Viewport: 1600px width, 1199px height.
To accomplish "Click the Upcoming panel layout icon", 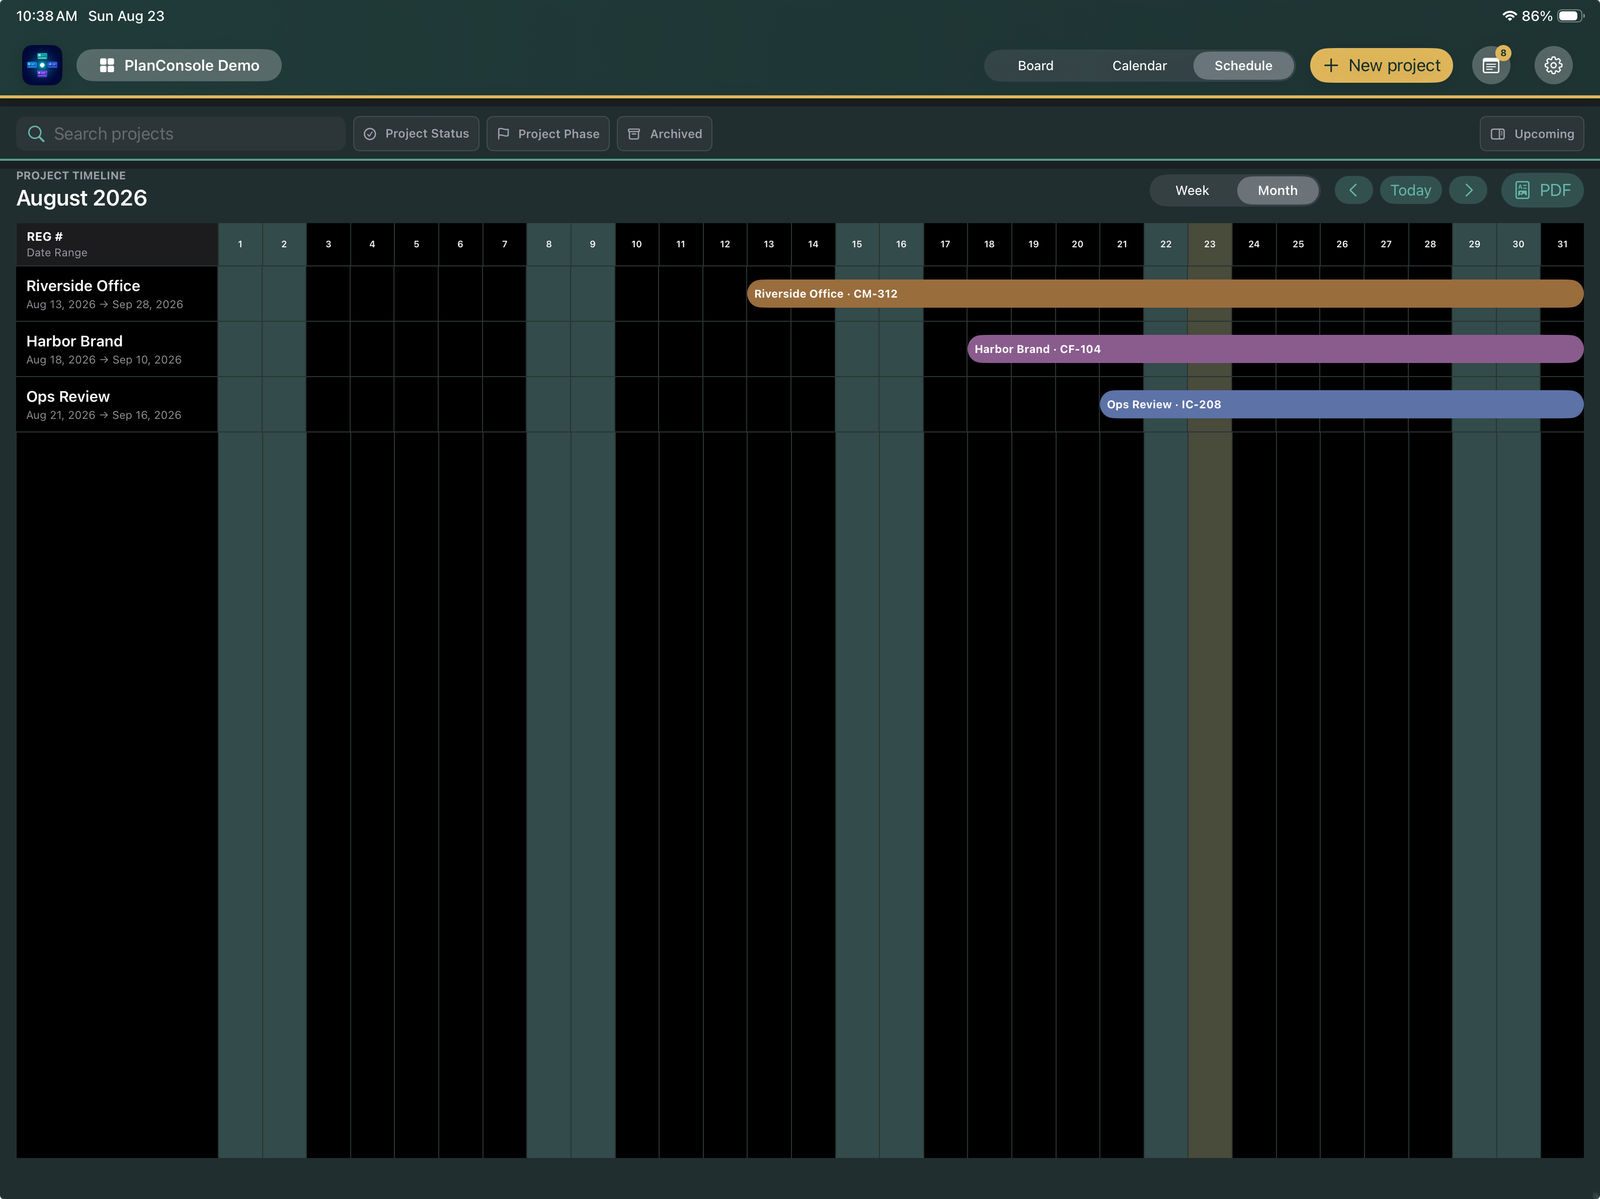I will (x=1498, y=134).
